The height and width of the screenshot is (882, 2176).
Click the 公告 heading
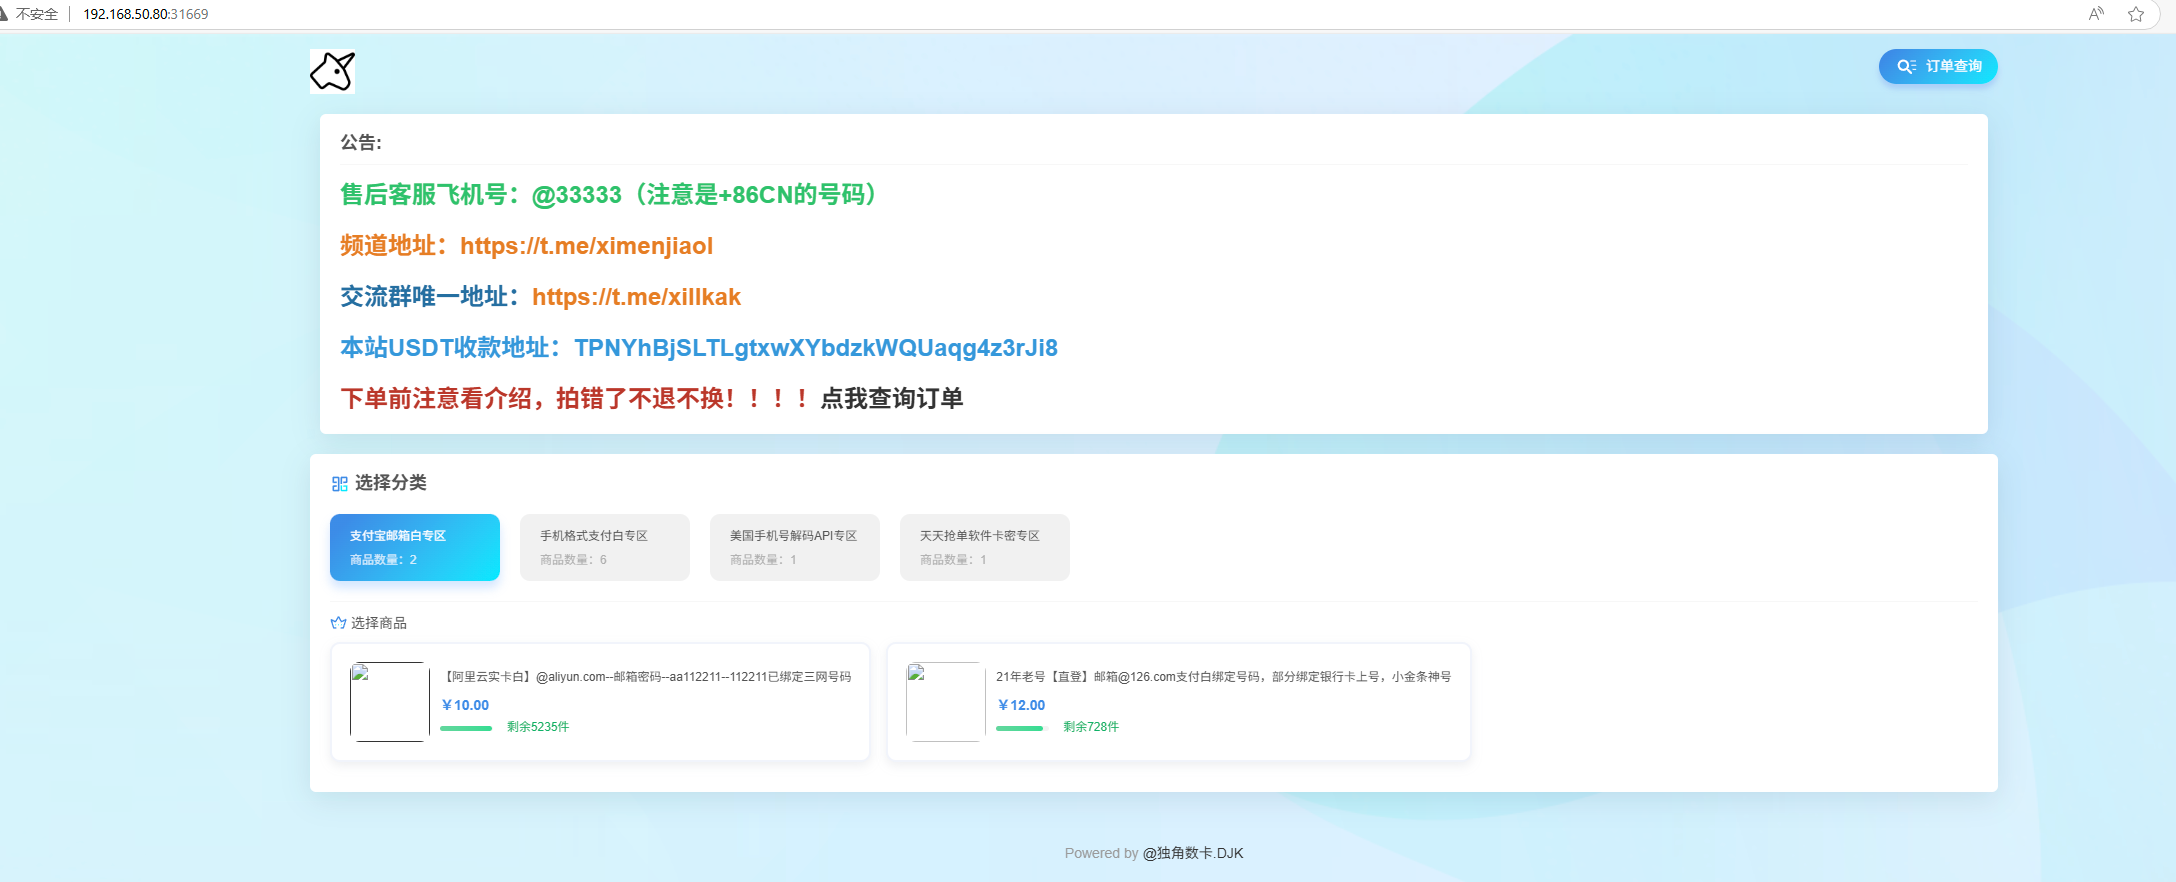(361, 143)
